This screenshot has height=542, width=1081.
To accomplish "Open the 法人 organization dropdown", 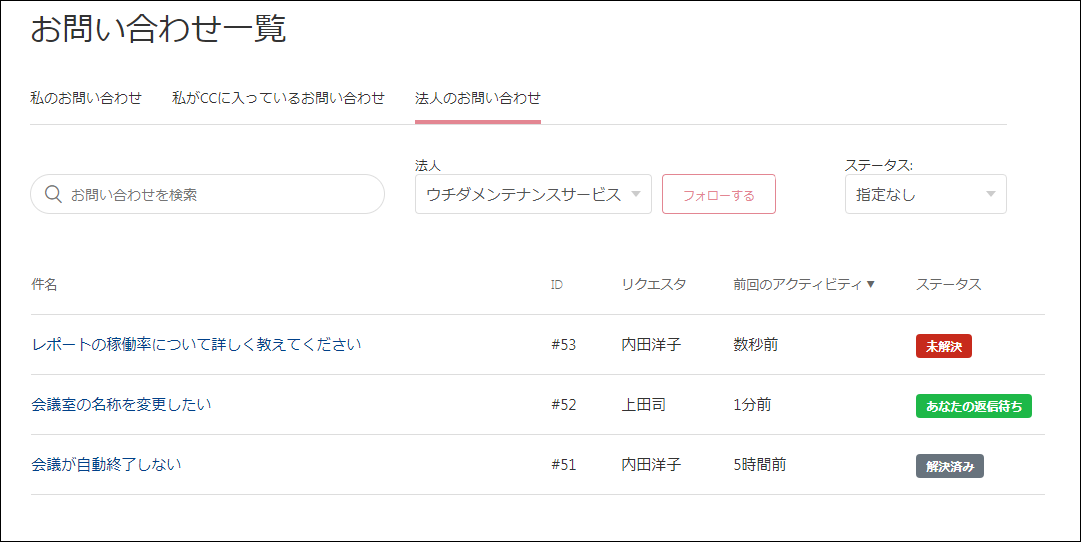I will 532,194.
